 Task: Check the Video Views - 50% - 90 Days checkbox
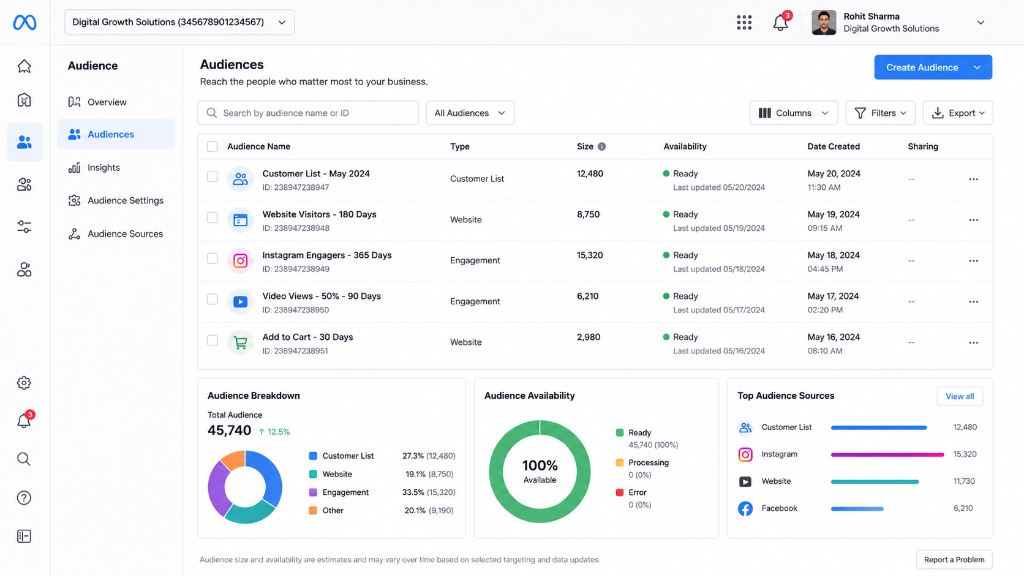click(212, 299)
